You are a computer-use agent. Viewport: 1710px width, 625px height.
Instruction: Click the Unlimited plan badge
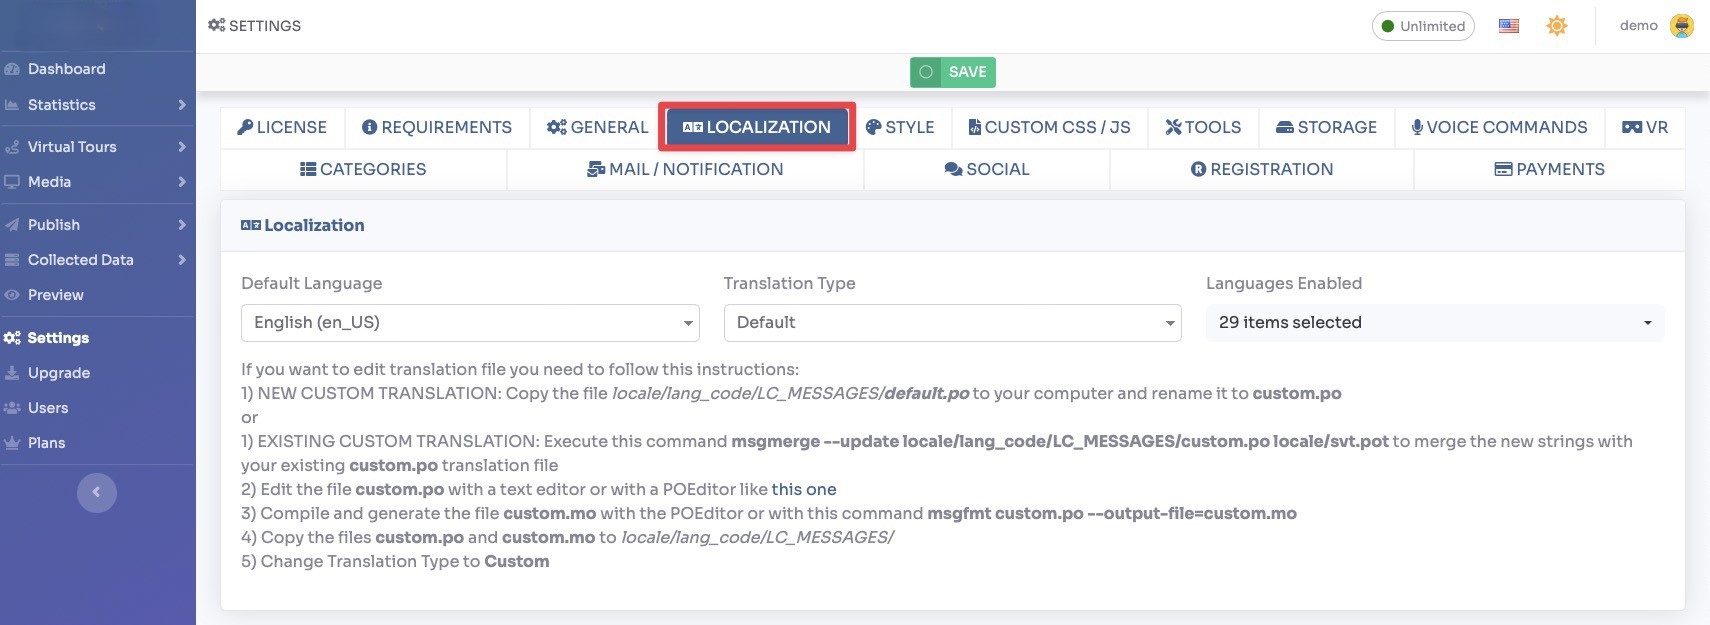click(1423, 26)
